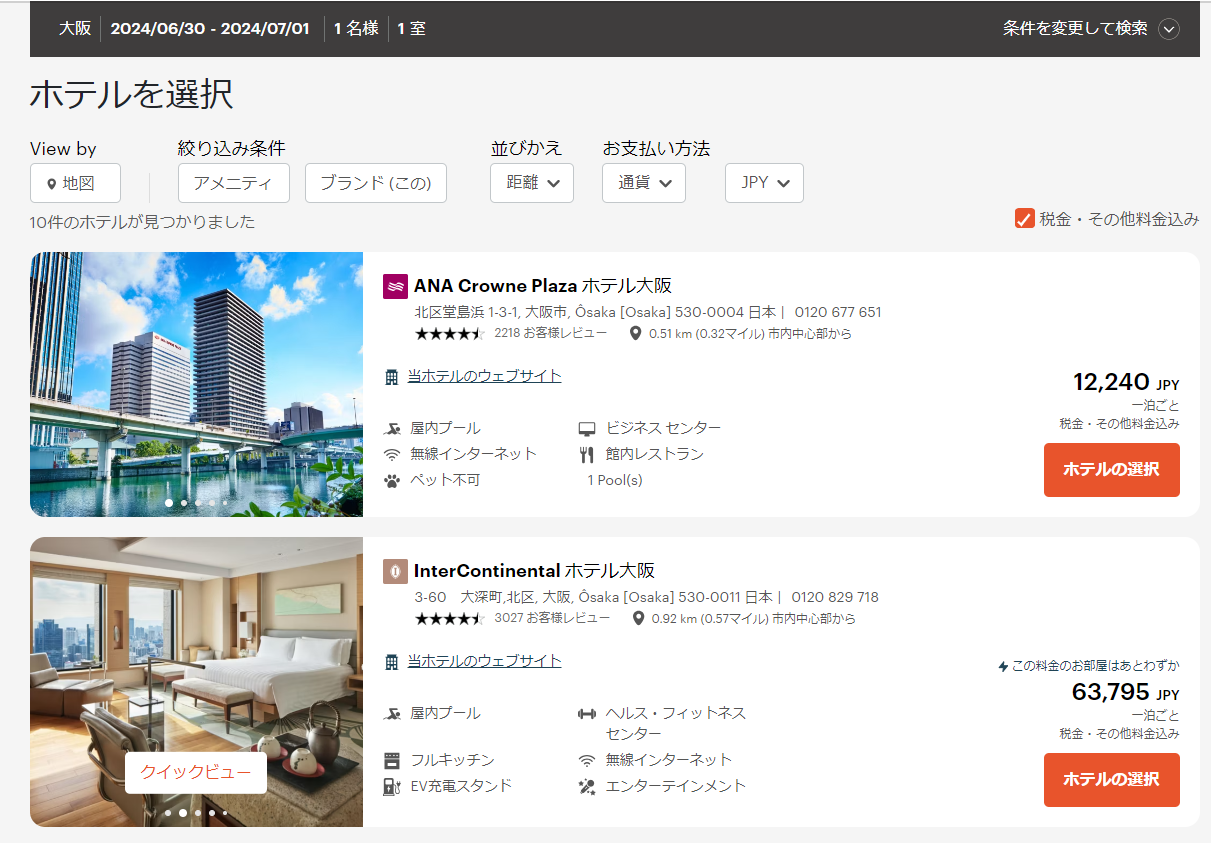Click 10件のホテルが見つかりました result count
Viewport: 1211px width, 843px height.
click(x=143, y=222)
